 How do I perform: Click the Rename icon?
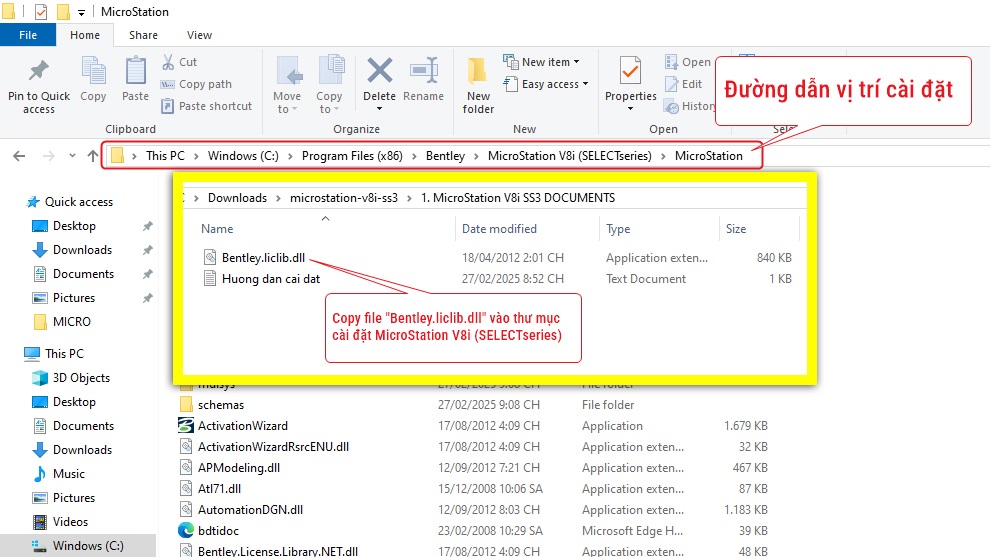pos(424,71)
